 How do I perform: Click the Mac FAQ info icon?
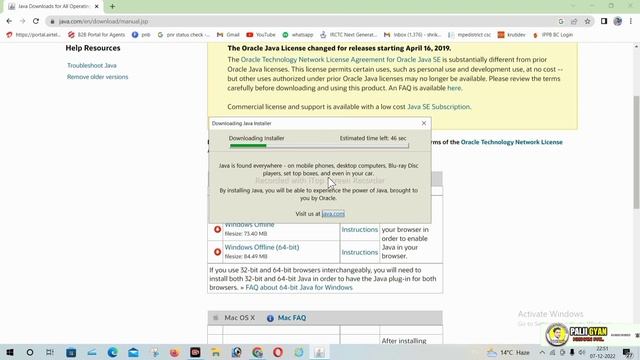click(x=270, y=318)
